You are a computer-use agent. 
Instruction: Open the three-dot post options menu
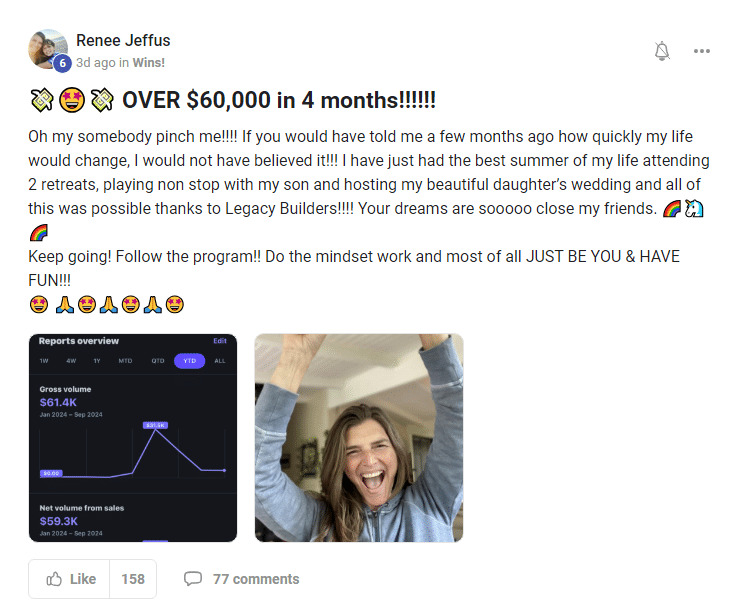point(702,51)
